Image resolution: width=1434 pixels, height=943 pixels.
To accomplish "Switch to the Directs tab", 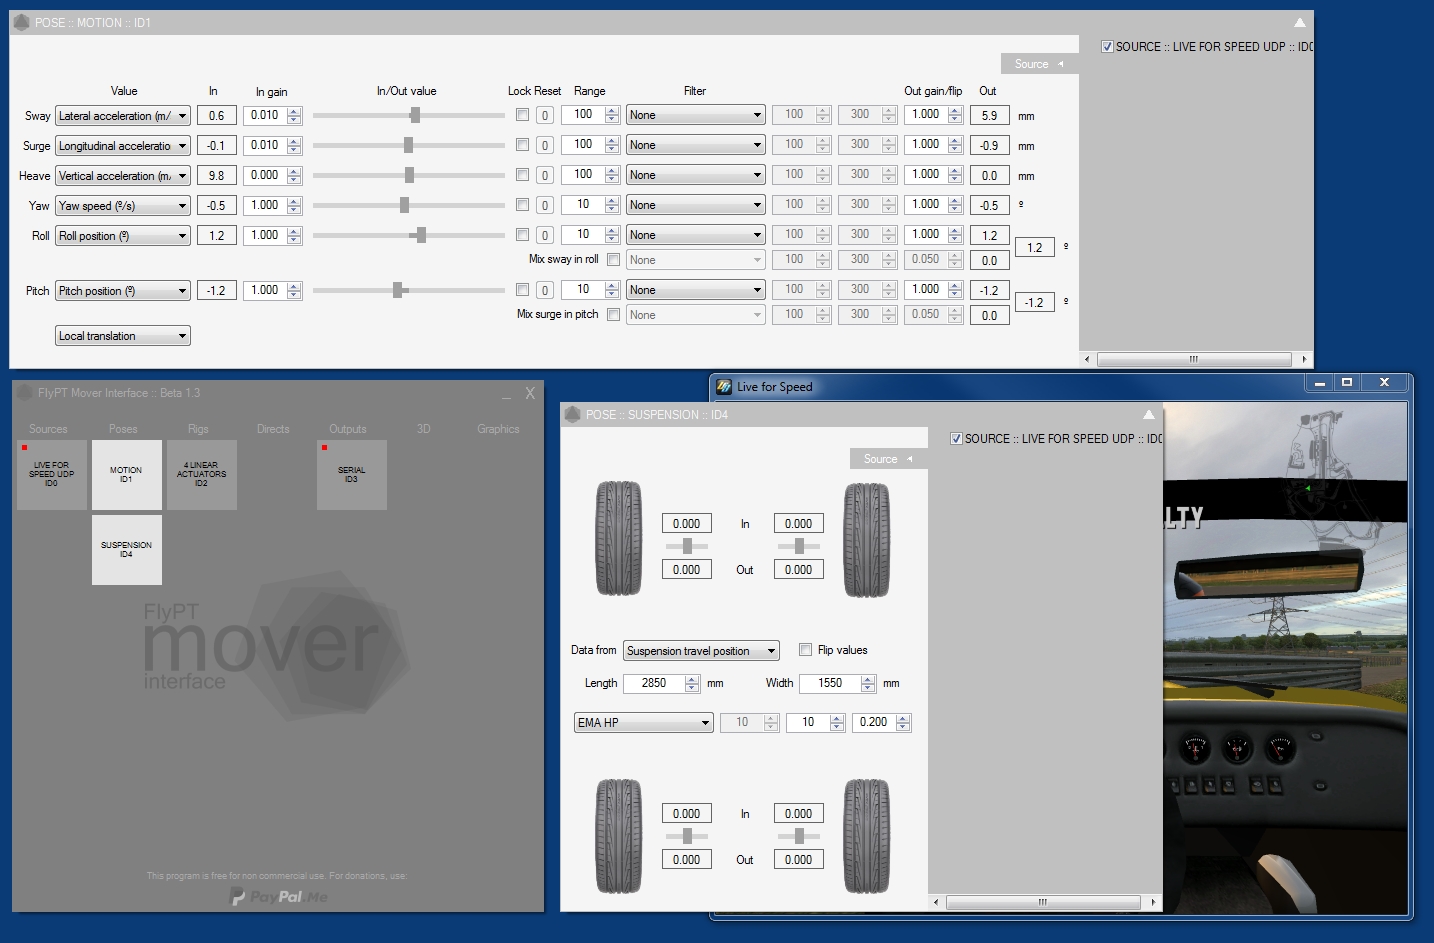I will [x=273, y=429].
